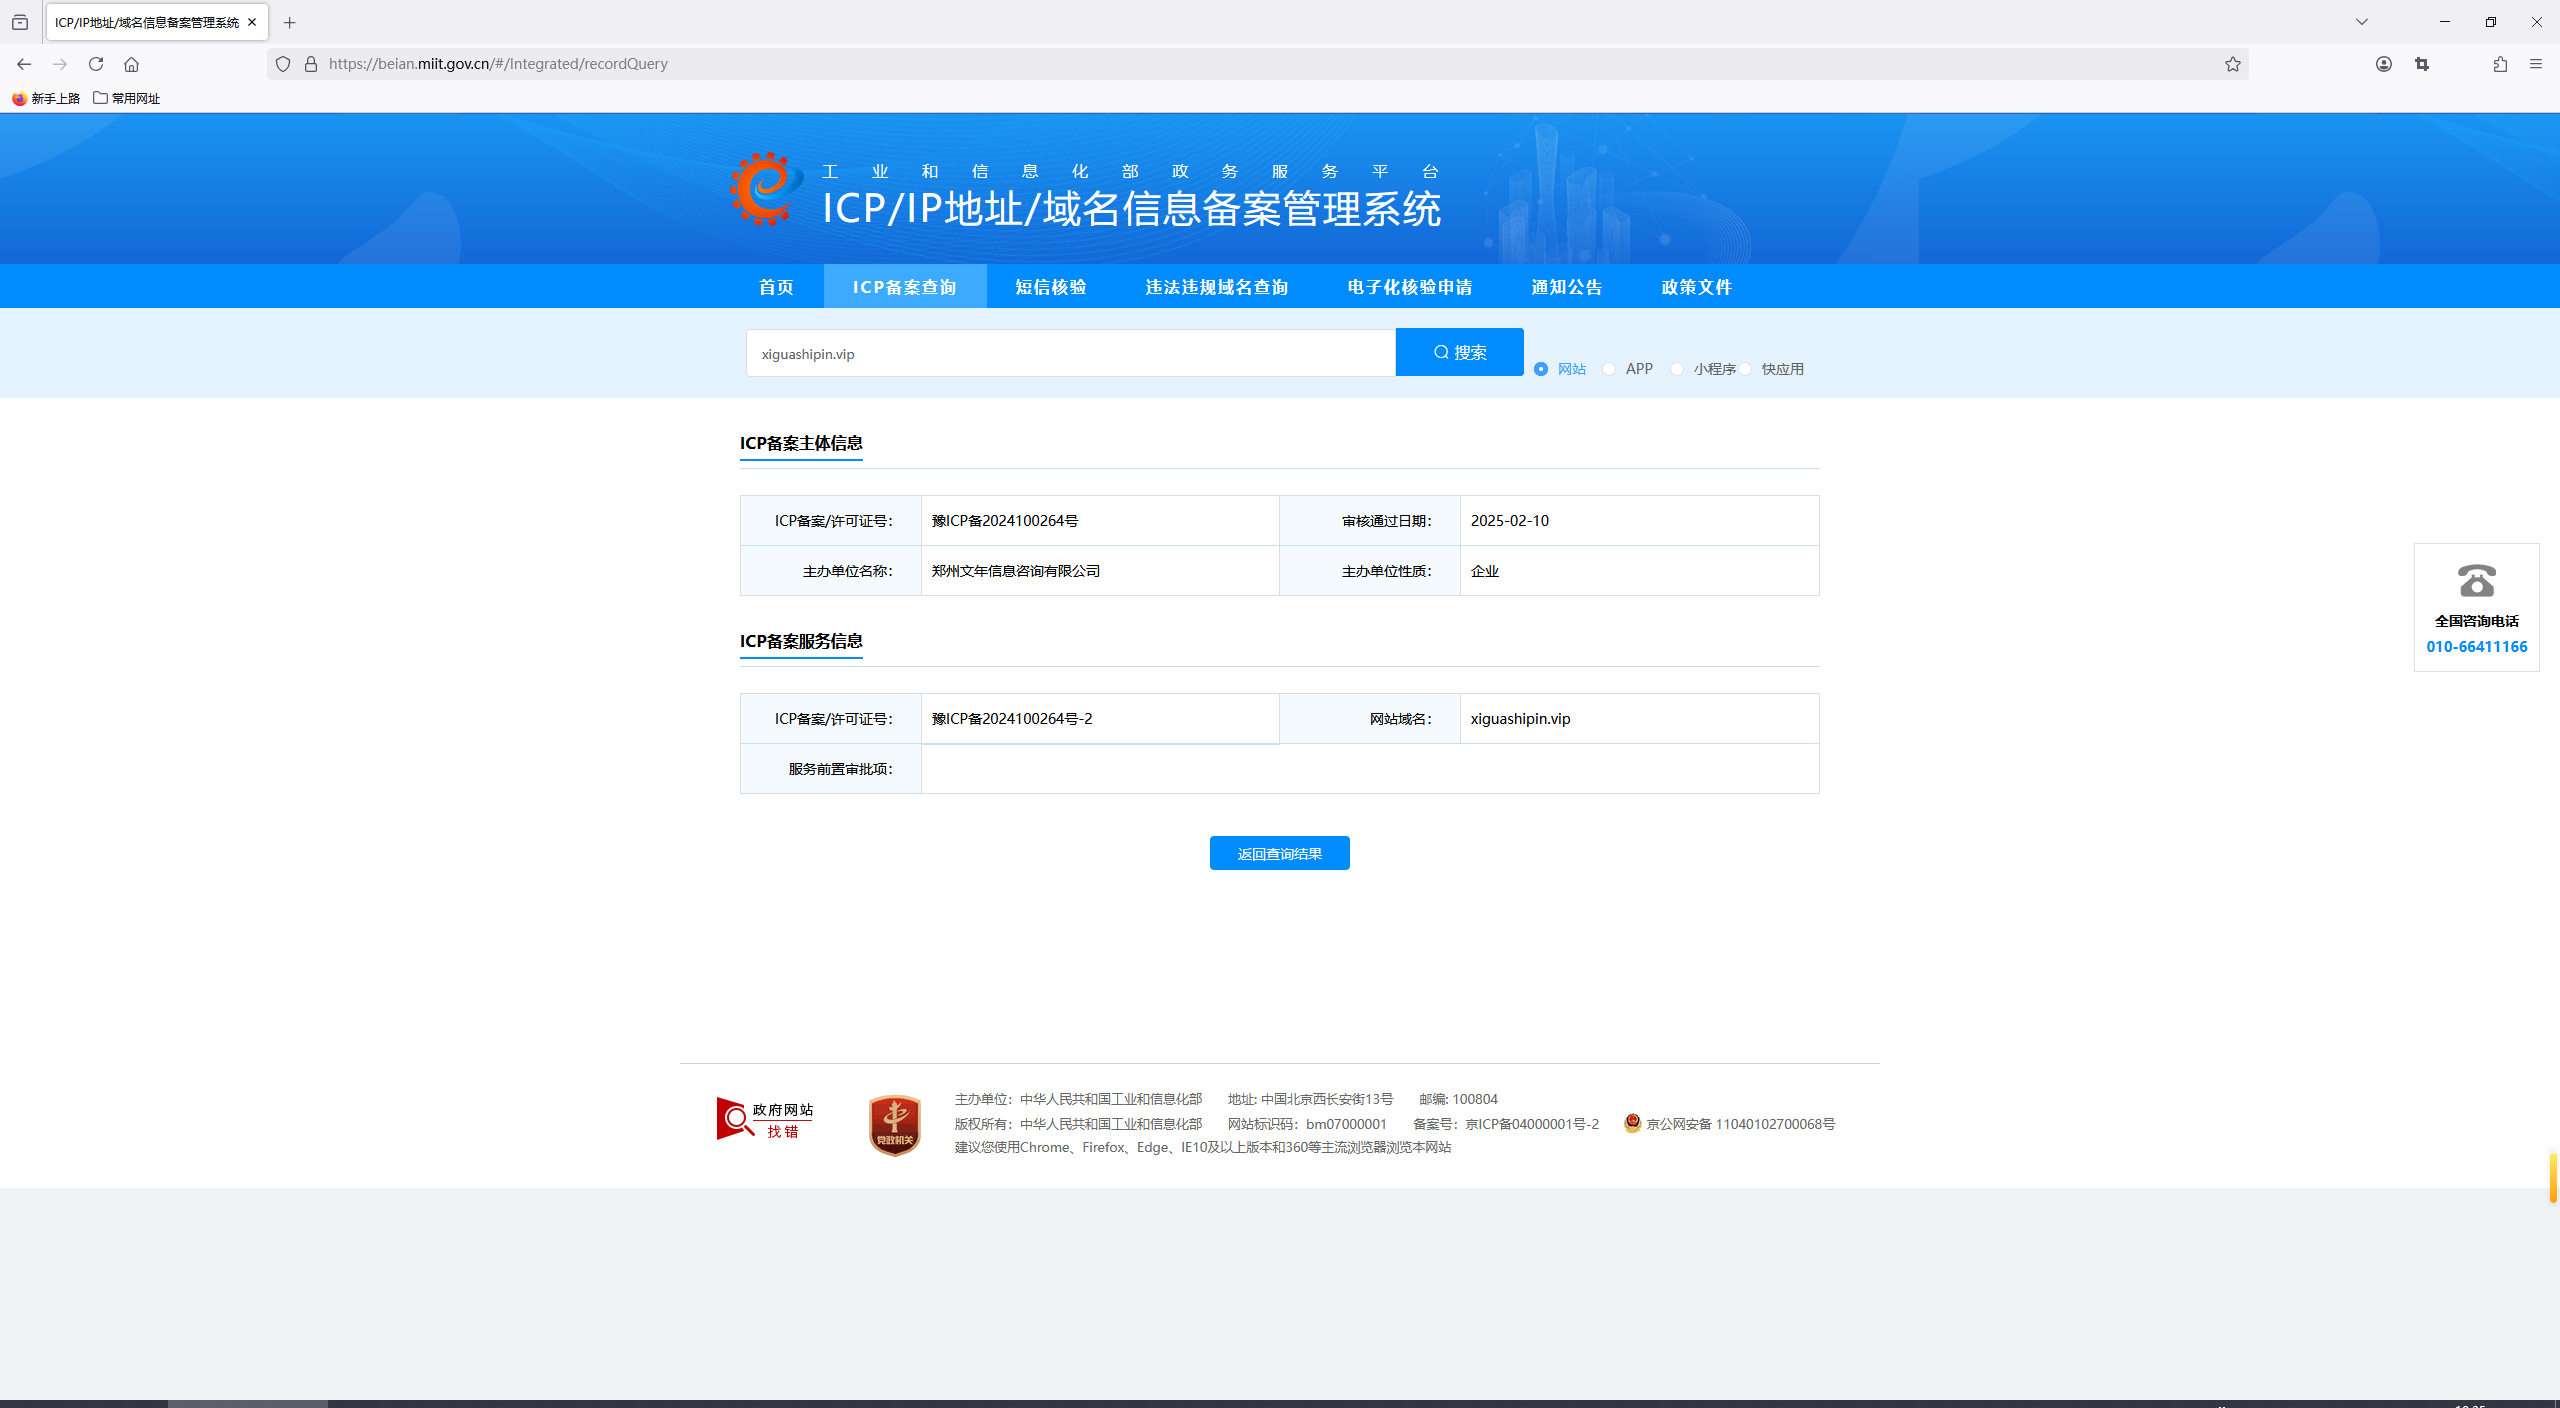This screenshot has height=1408, width=2560.
Task: Select the APP radio option
Action: pos(1609,369)
